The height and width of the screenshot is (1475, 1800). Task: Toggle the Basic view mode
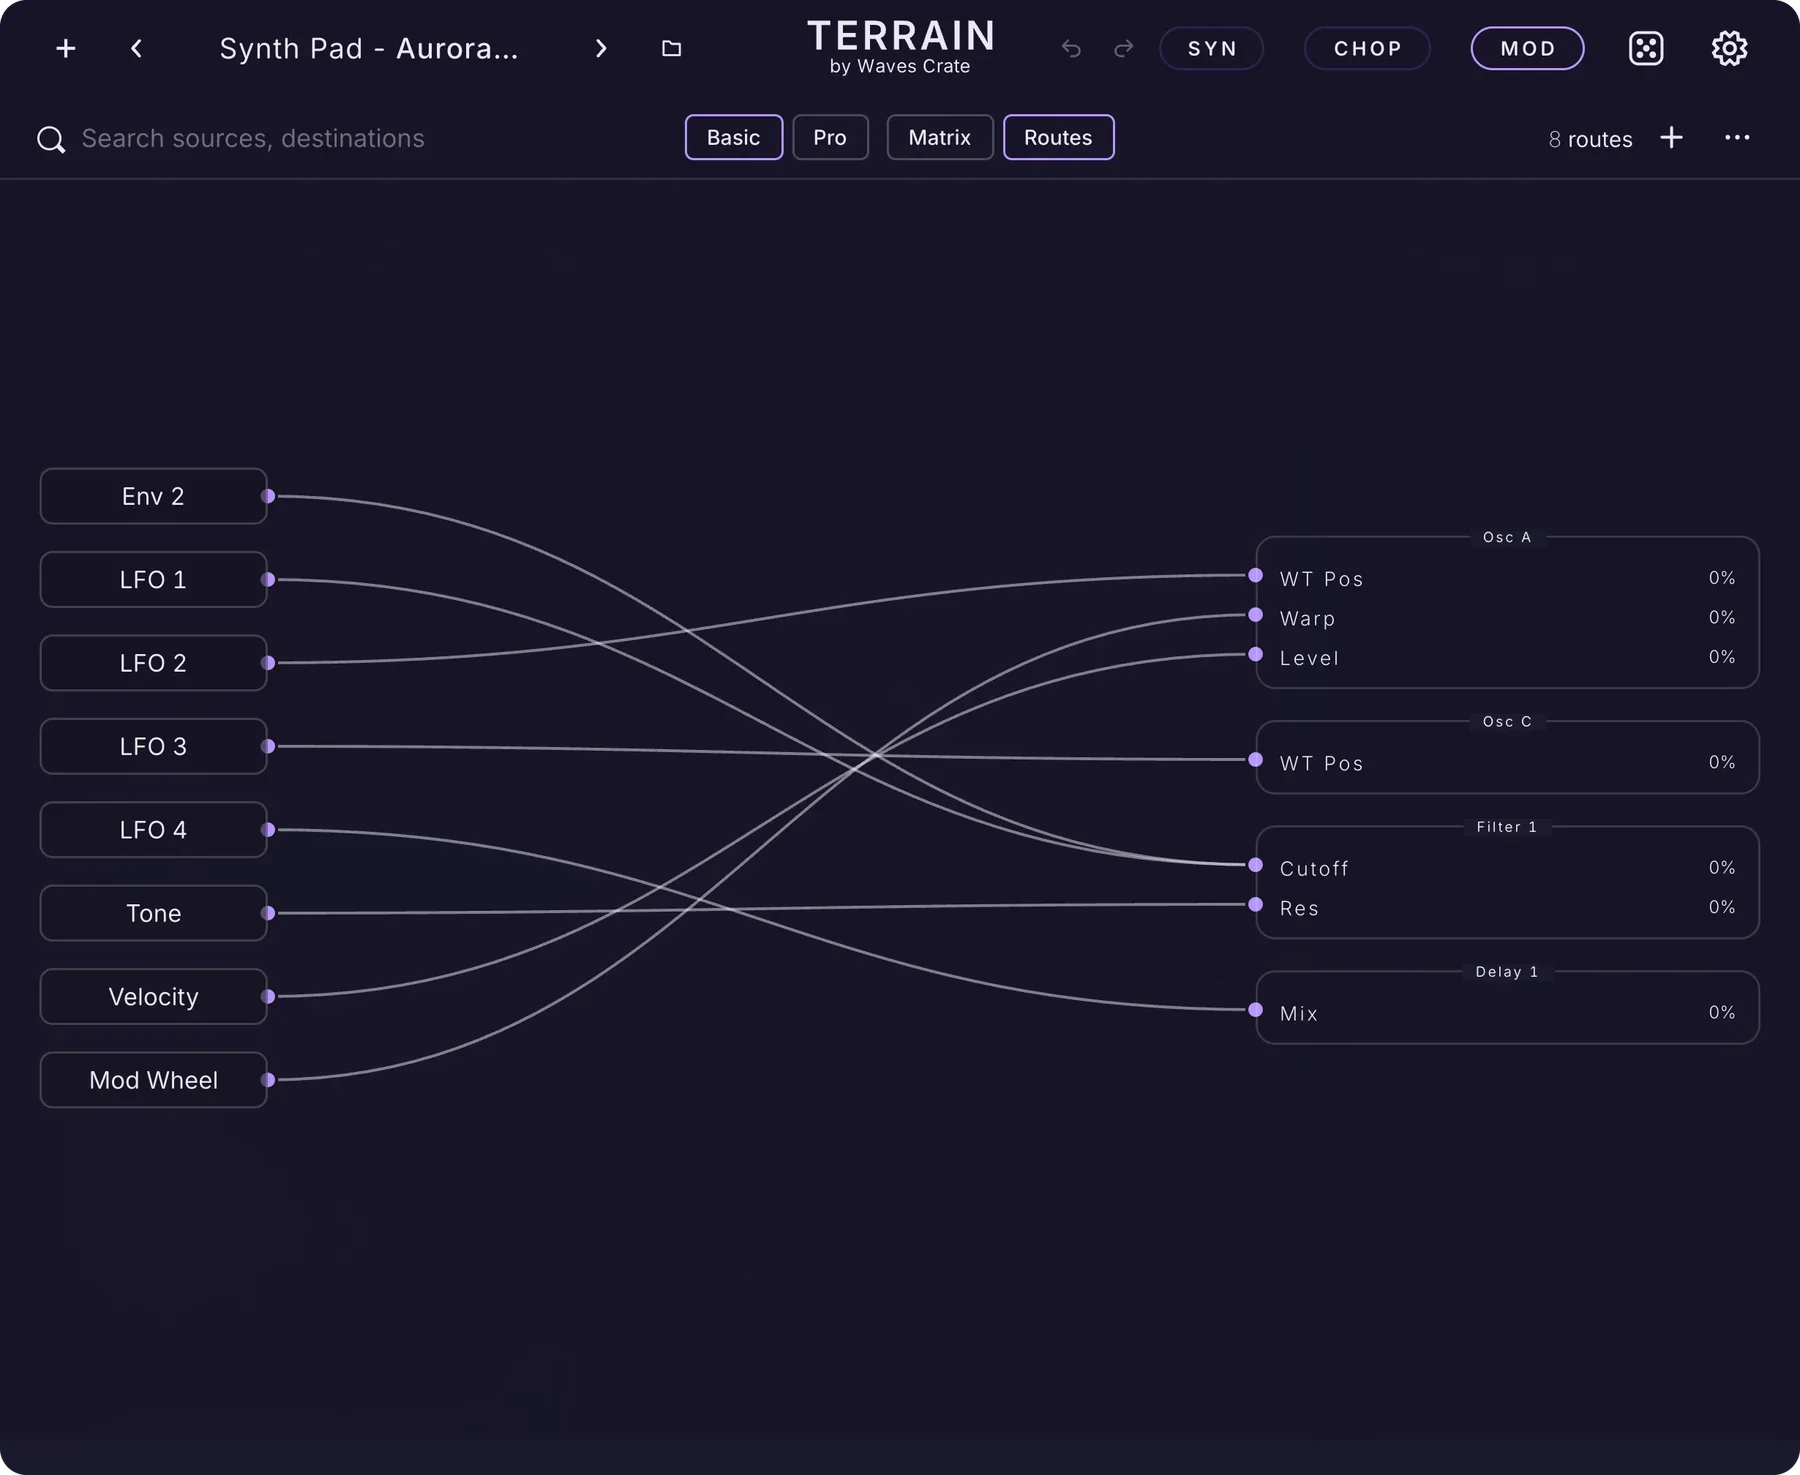734,137
